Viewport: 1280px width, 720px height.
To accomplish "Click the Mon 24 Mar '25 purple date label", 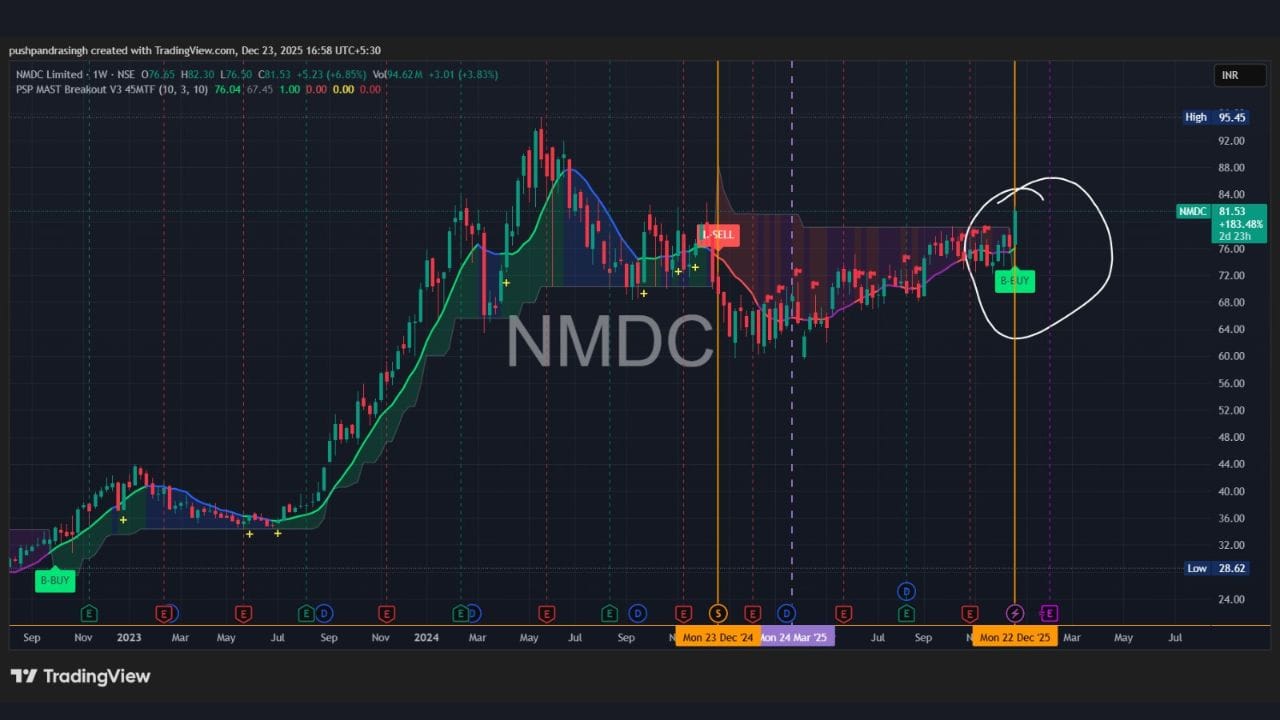I will (x=795, y=636).
